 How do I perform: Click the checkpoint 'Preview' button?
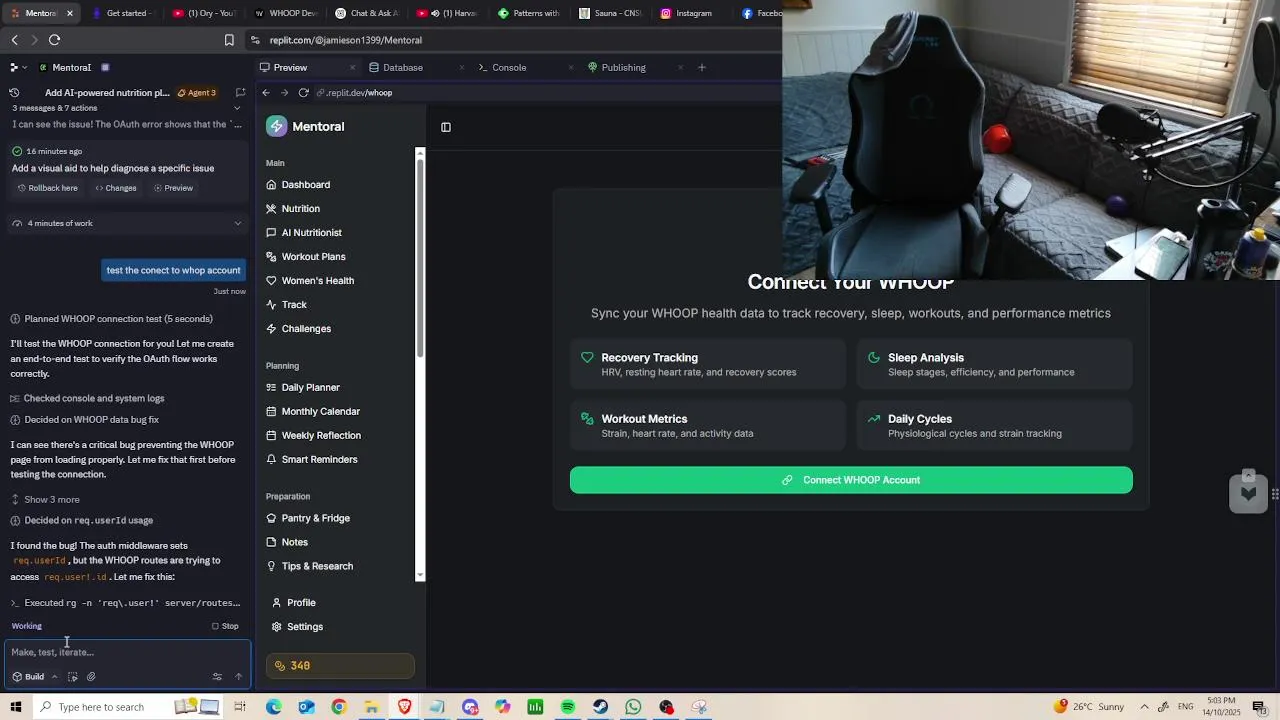coord(173,188)
